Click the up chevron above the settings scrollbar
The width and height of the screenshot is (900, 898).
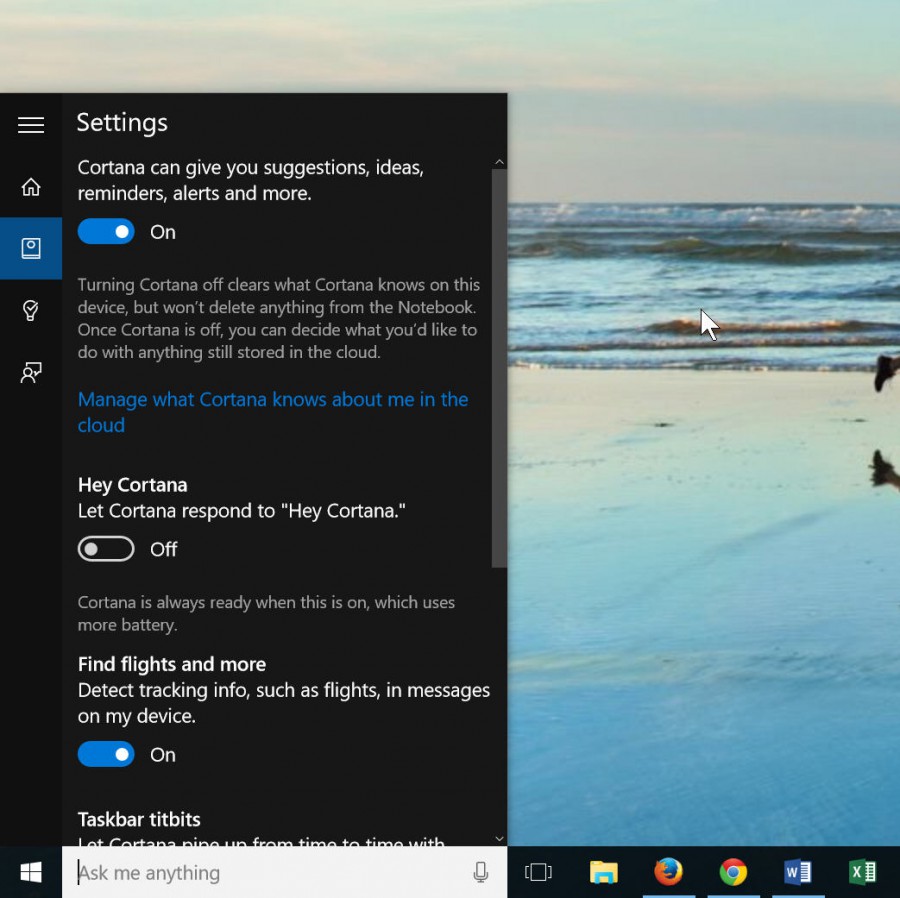pos(498,160)
